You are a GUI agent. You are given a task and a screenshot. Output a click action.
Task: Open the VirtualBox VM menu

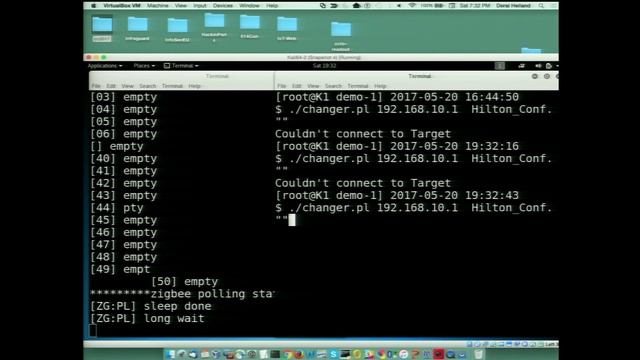click(122, 6)
